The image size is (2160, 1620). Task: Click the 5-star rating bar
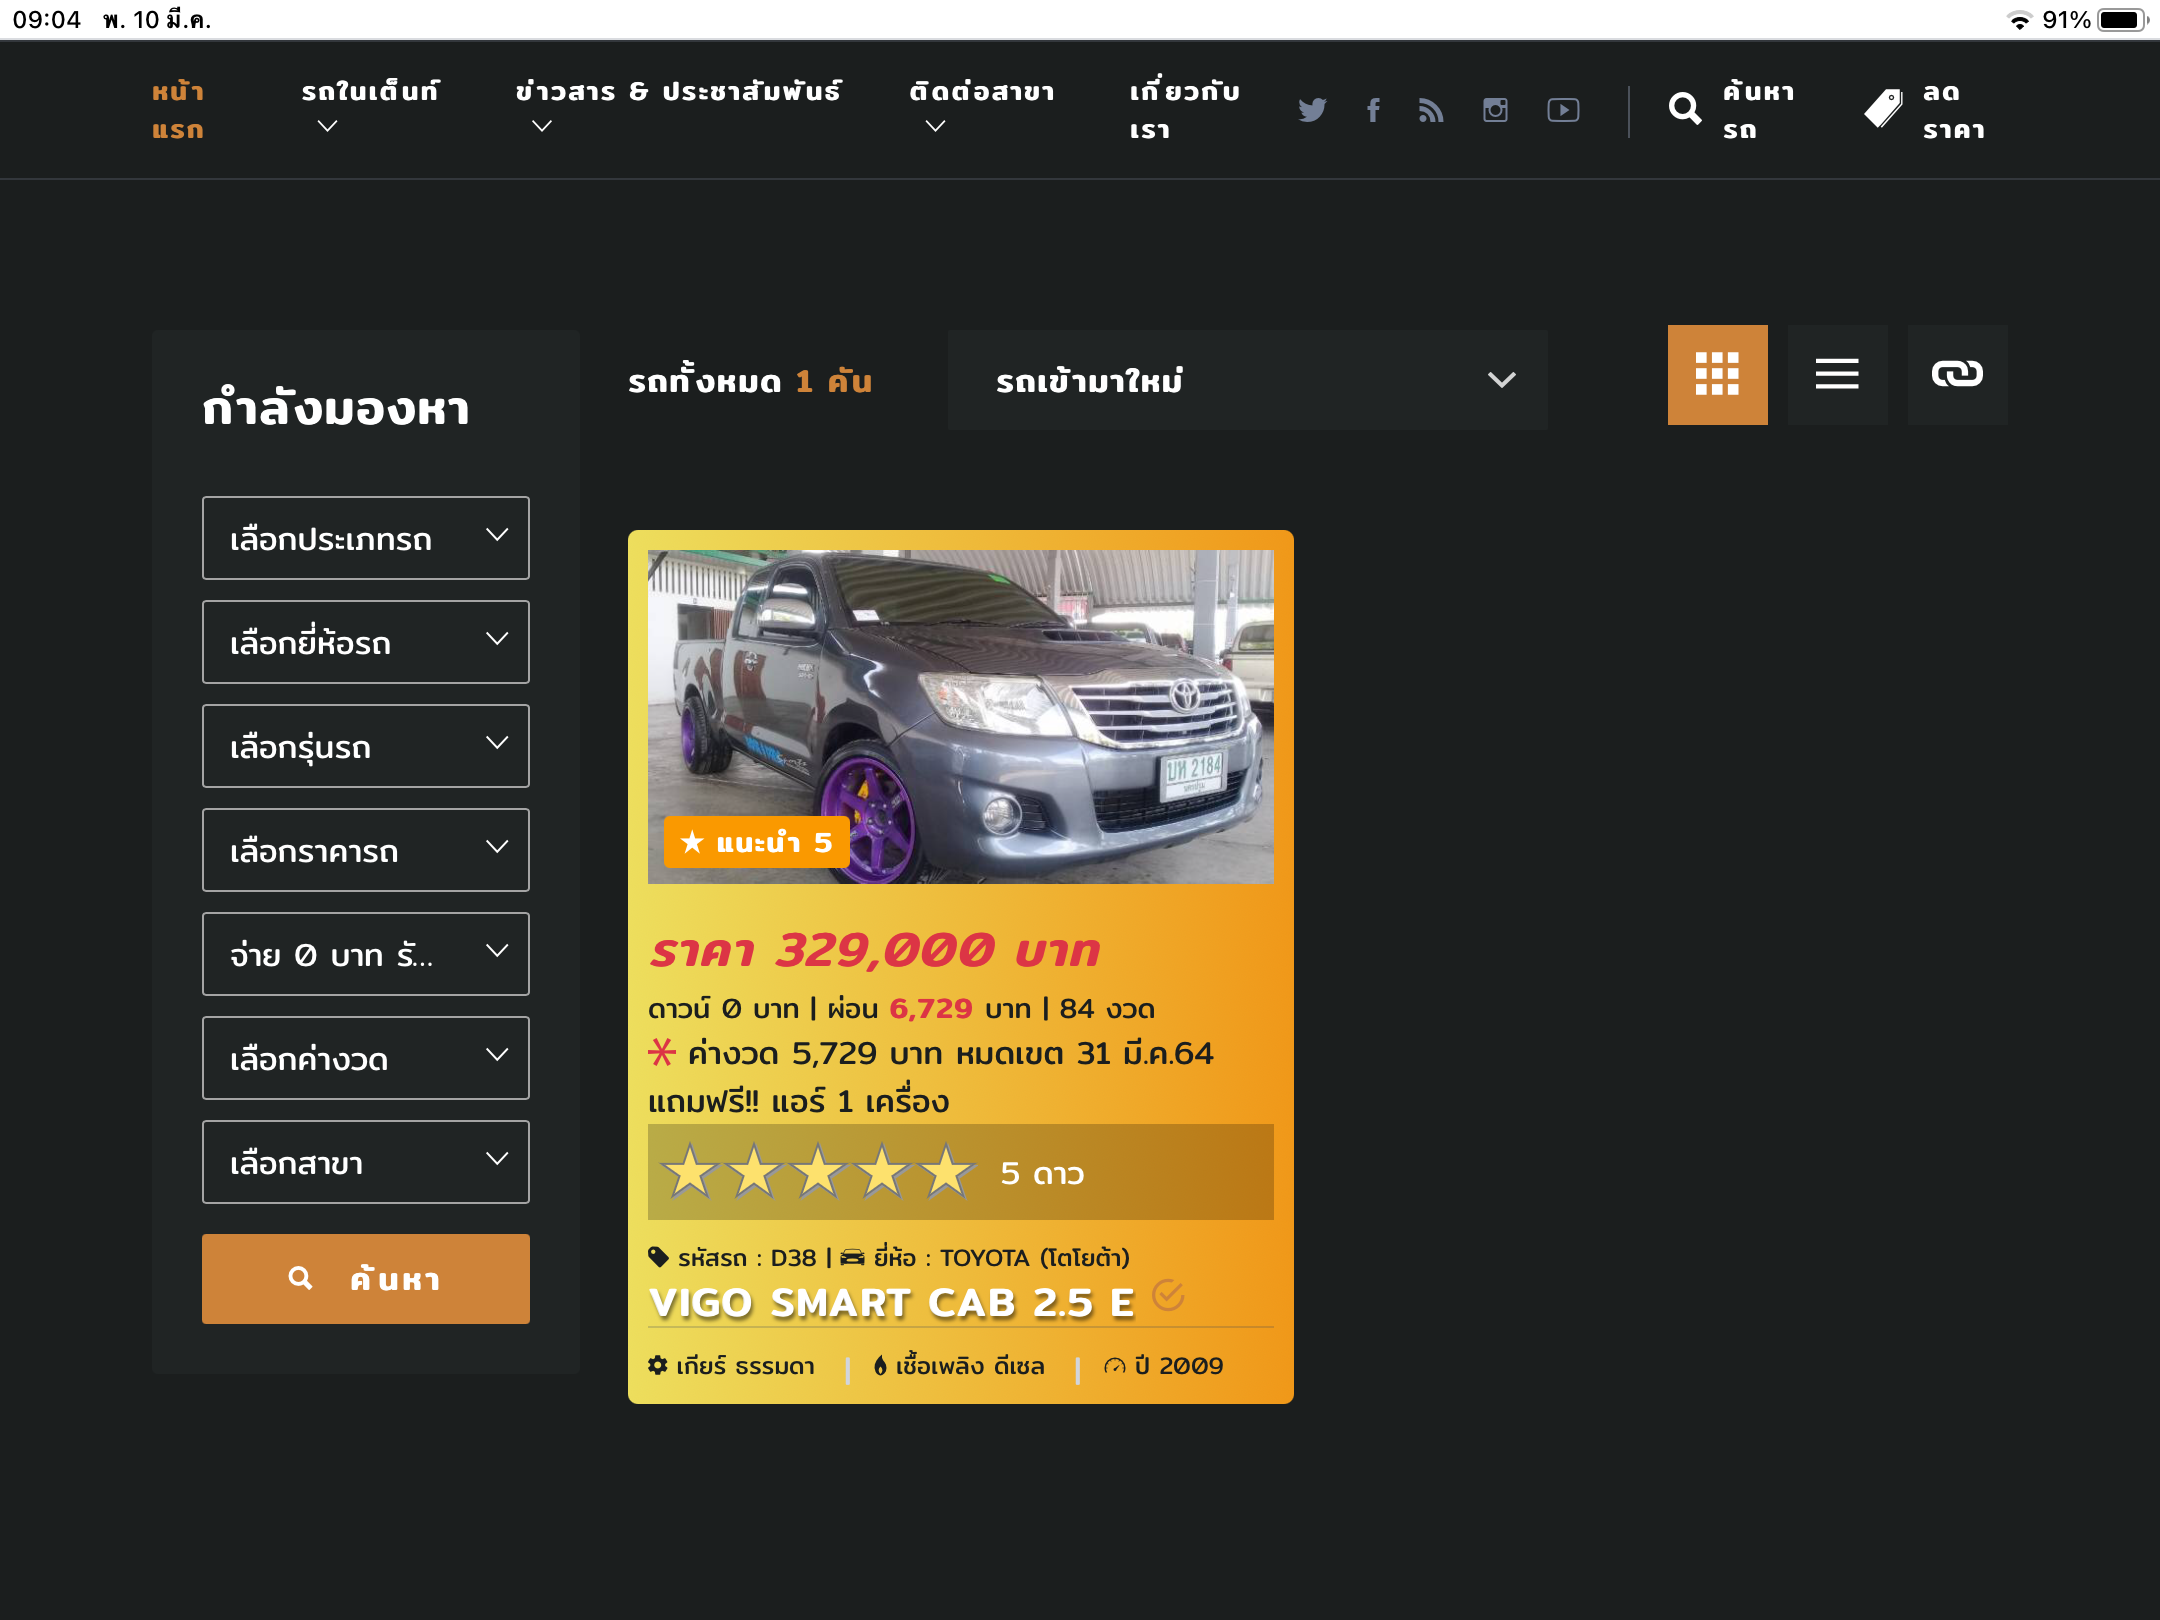[960, 1172]
